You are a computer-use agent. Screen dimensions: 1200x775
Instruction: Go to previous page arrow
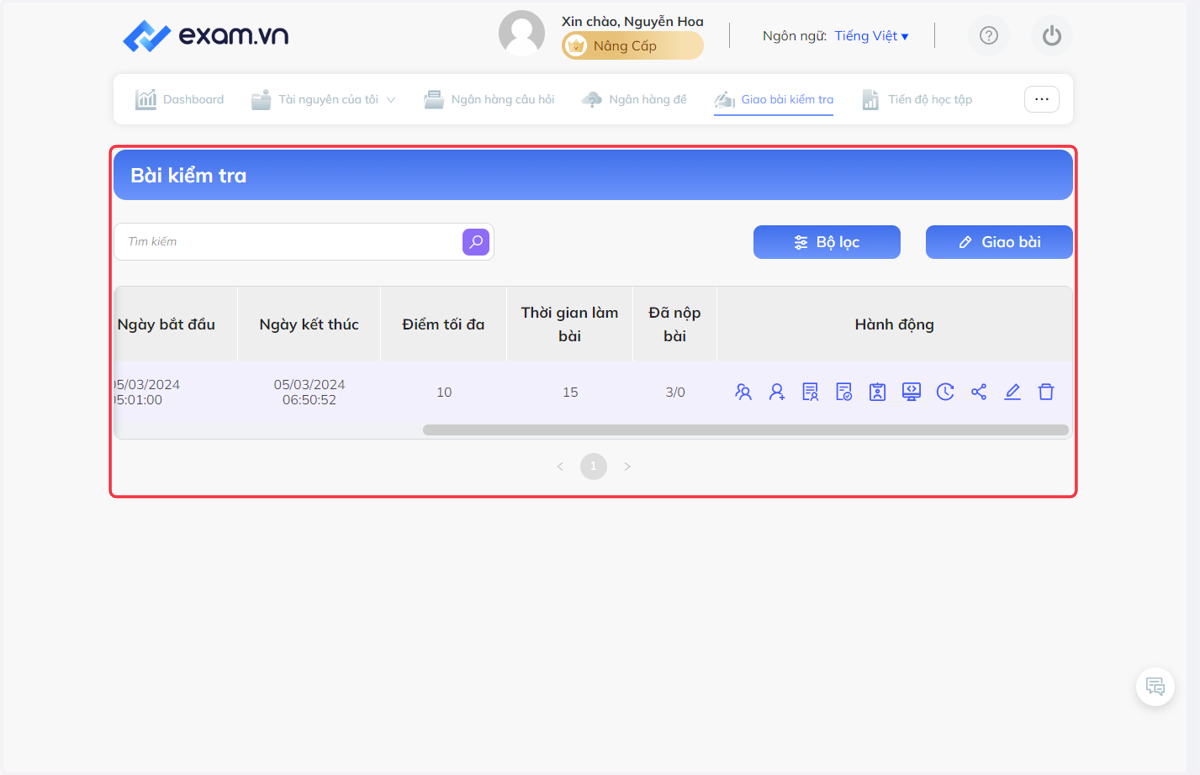coord(560,466)
